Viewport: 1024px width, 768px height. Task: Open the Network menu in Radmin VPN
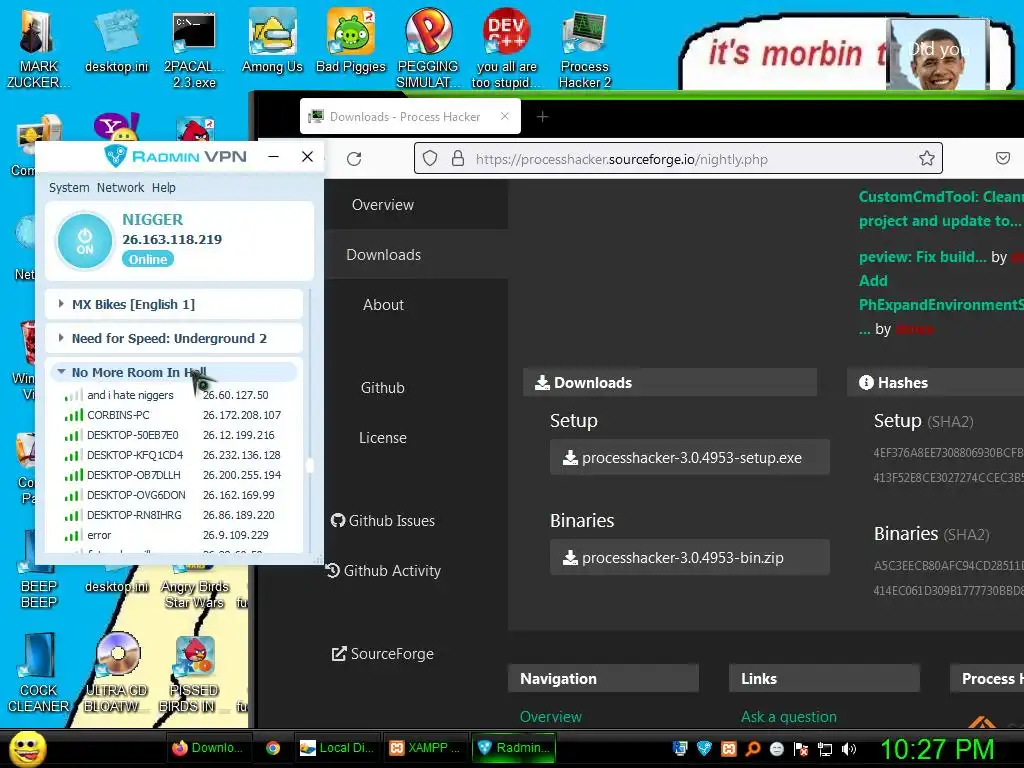[120, 187]
